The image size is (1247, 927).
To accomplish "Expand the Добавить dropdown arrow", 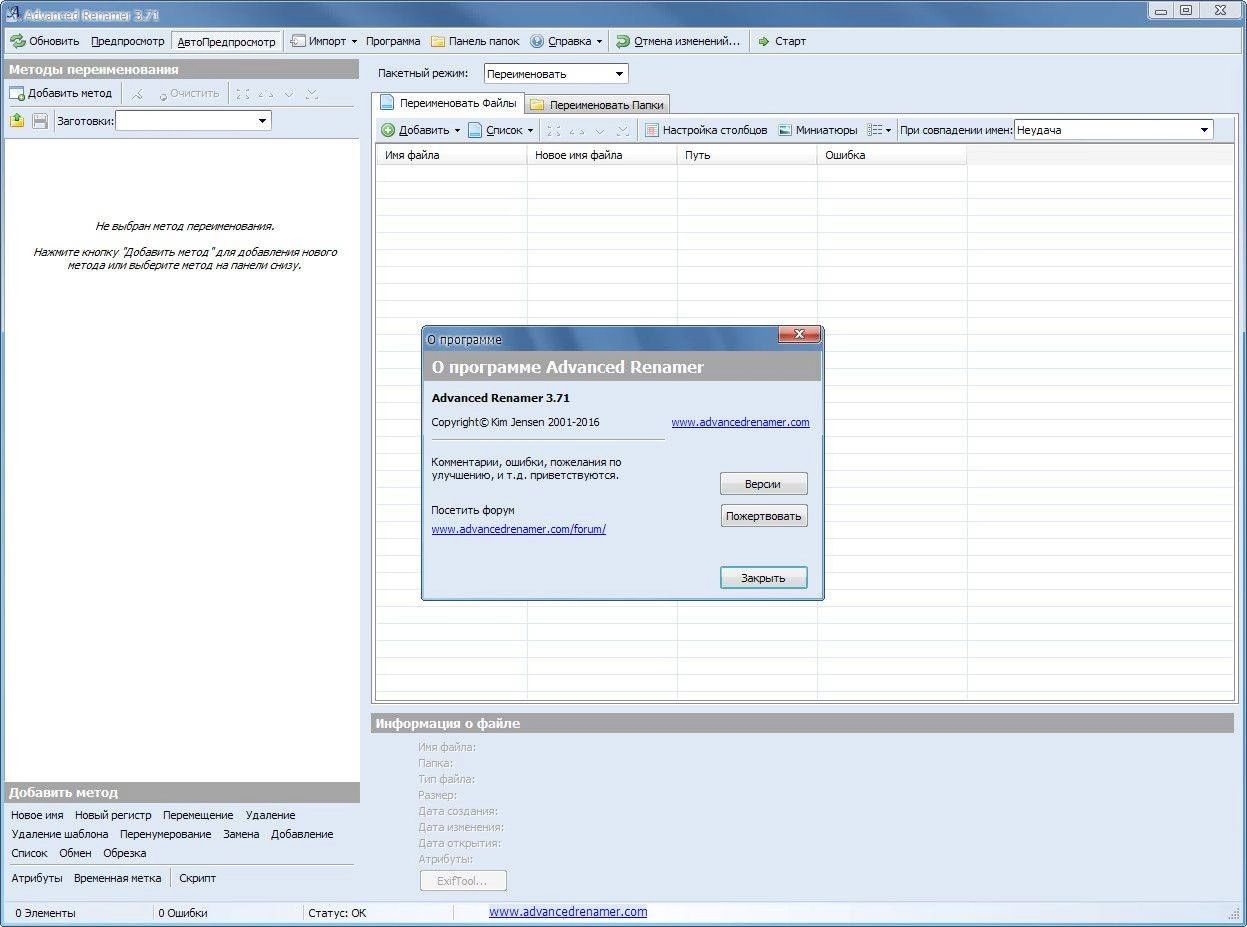I will coord(457,130).
